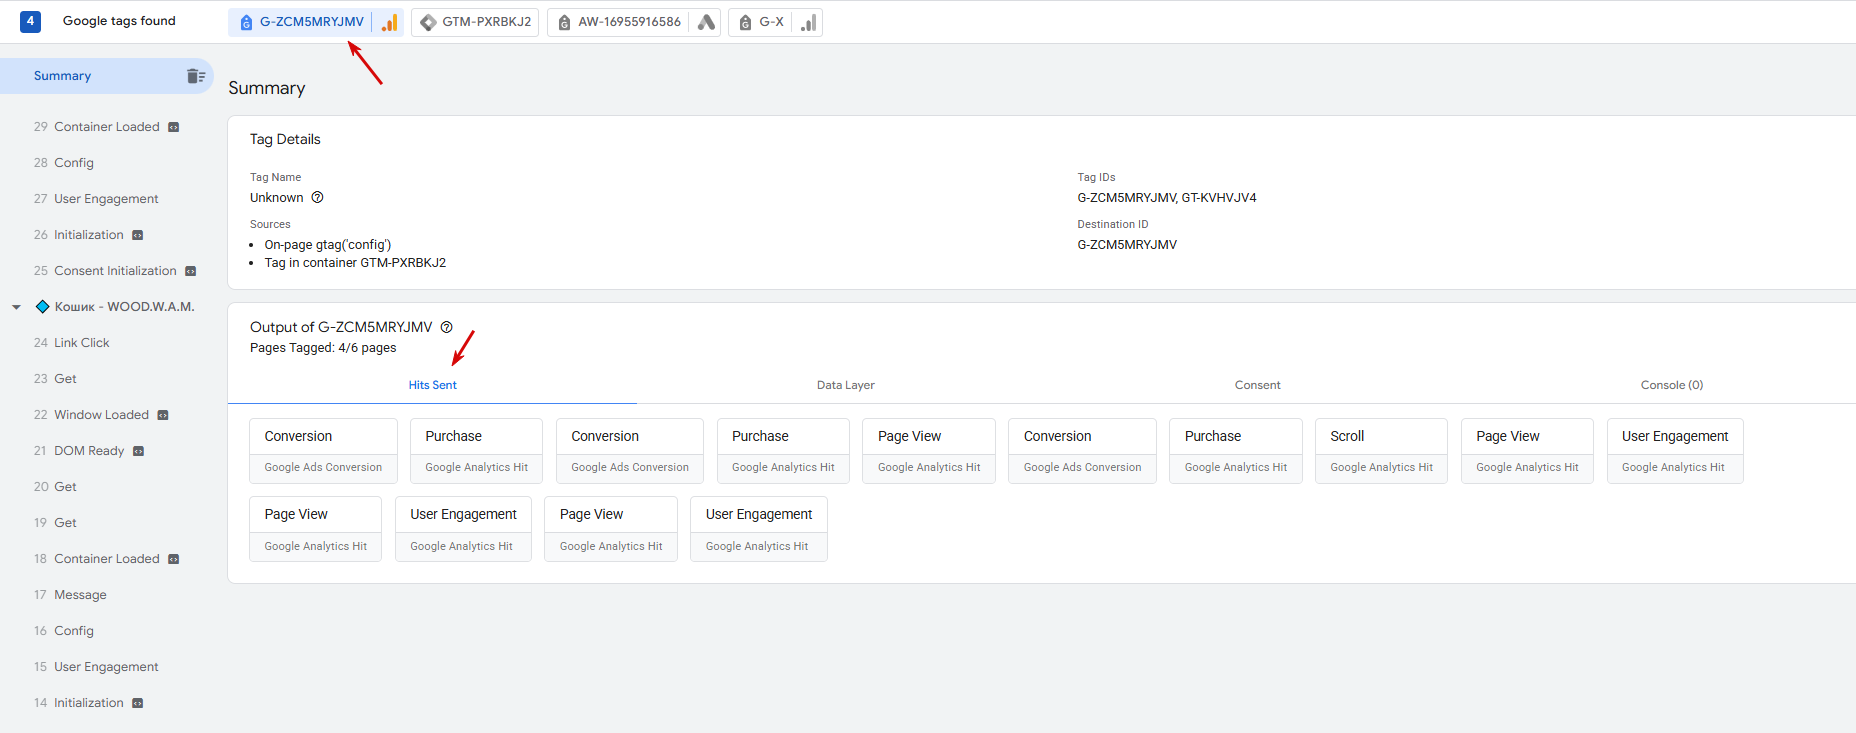Click the source Tag in container GTM-PXRBKJ2
This screenshot has width=1856, height=733.
(355, 263)
